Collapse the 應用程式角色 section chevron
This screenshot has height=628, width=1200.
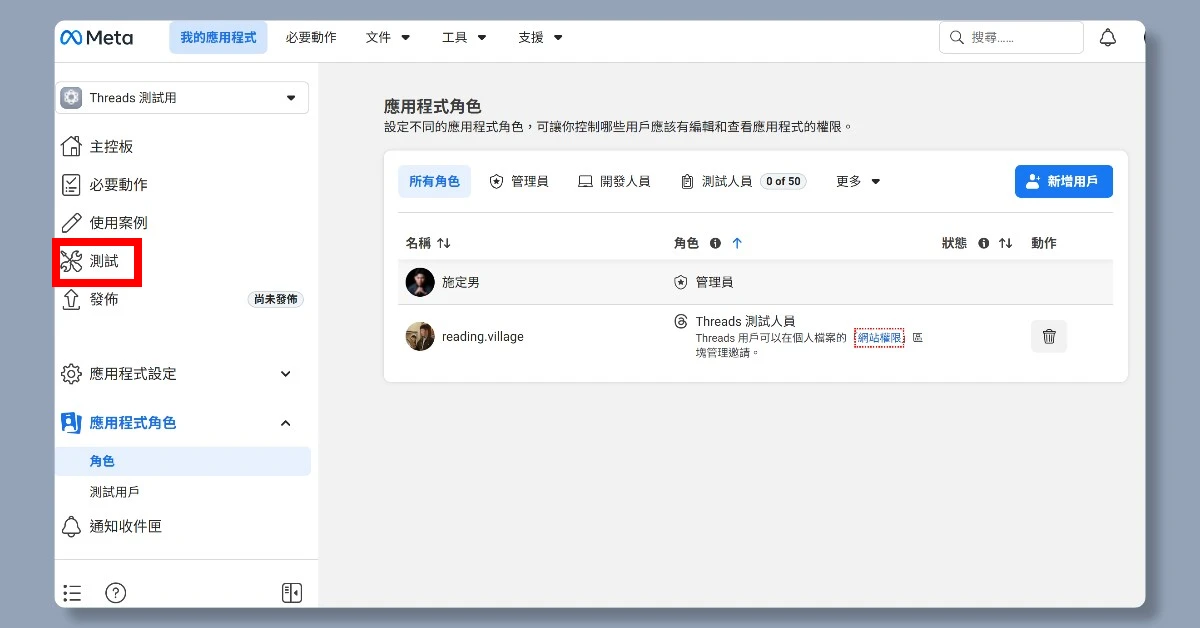285,423
